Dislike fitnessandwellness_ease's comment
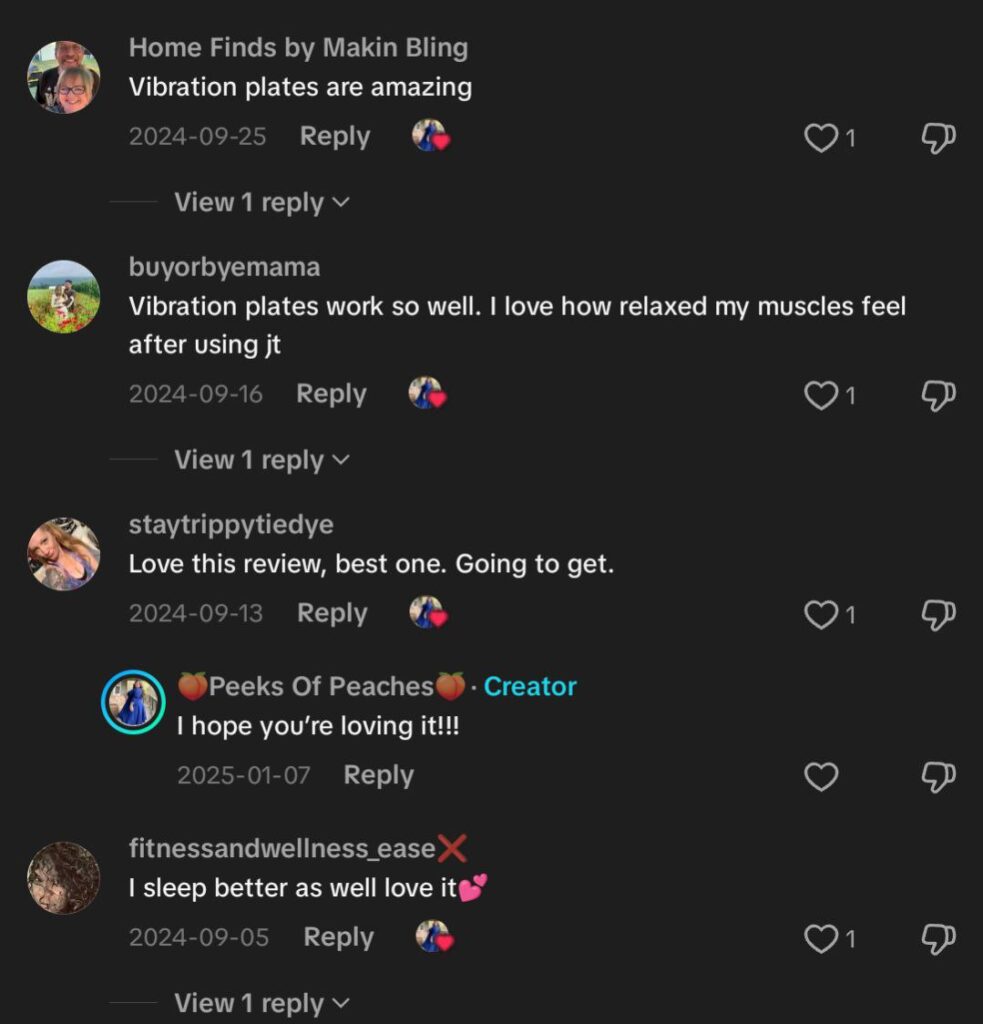The height and width of the screenshot is (1024, 983). [x=938, y=939]
